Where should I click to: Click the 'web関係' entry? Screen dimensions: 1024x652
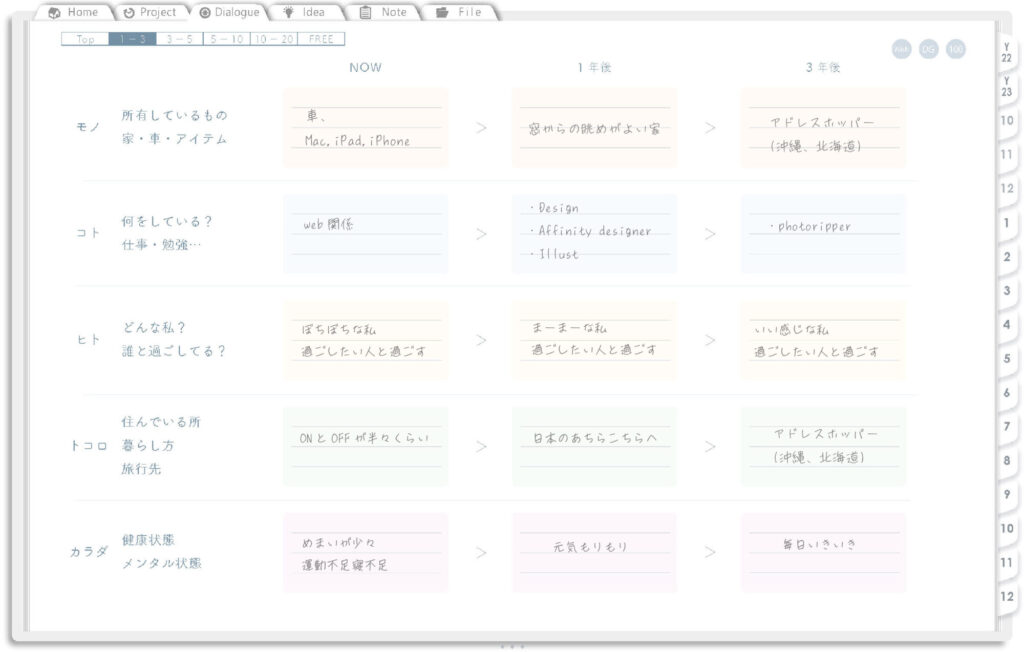pyautogui.click(x=328, y=224)
